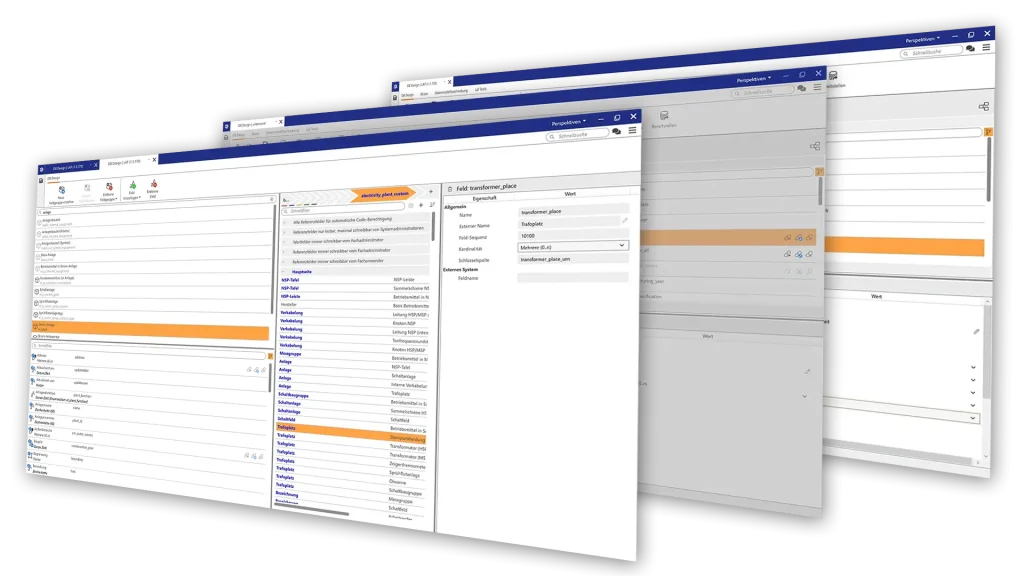1024x576 pixels.
Task: Click the plus icon next to electricity_plant_custom
Action: 430,191
